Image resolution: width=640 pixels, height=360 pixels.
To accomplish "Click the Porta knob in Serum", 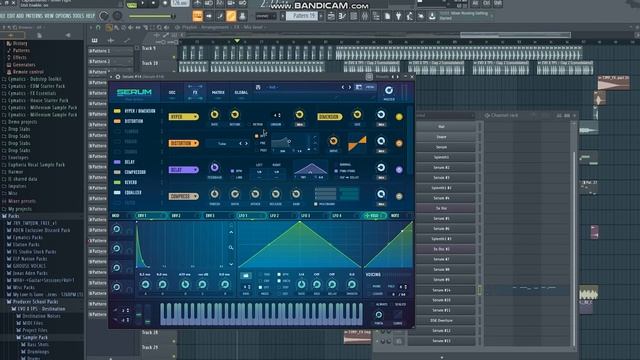I will point(379,315).
